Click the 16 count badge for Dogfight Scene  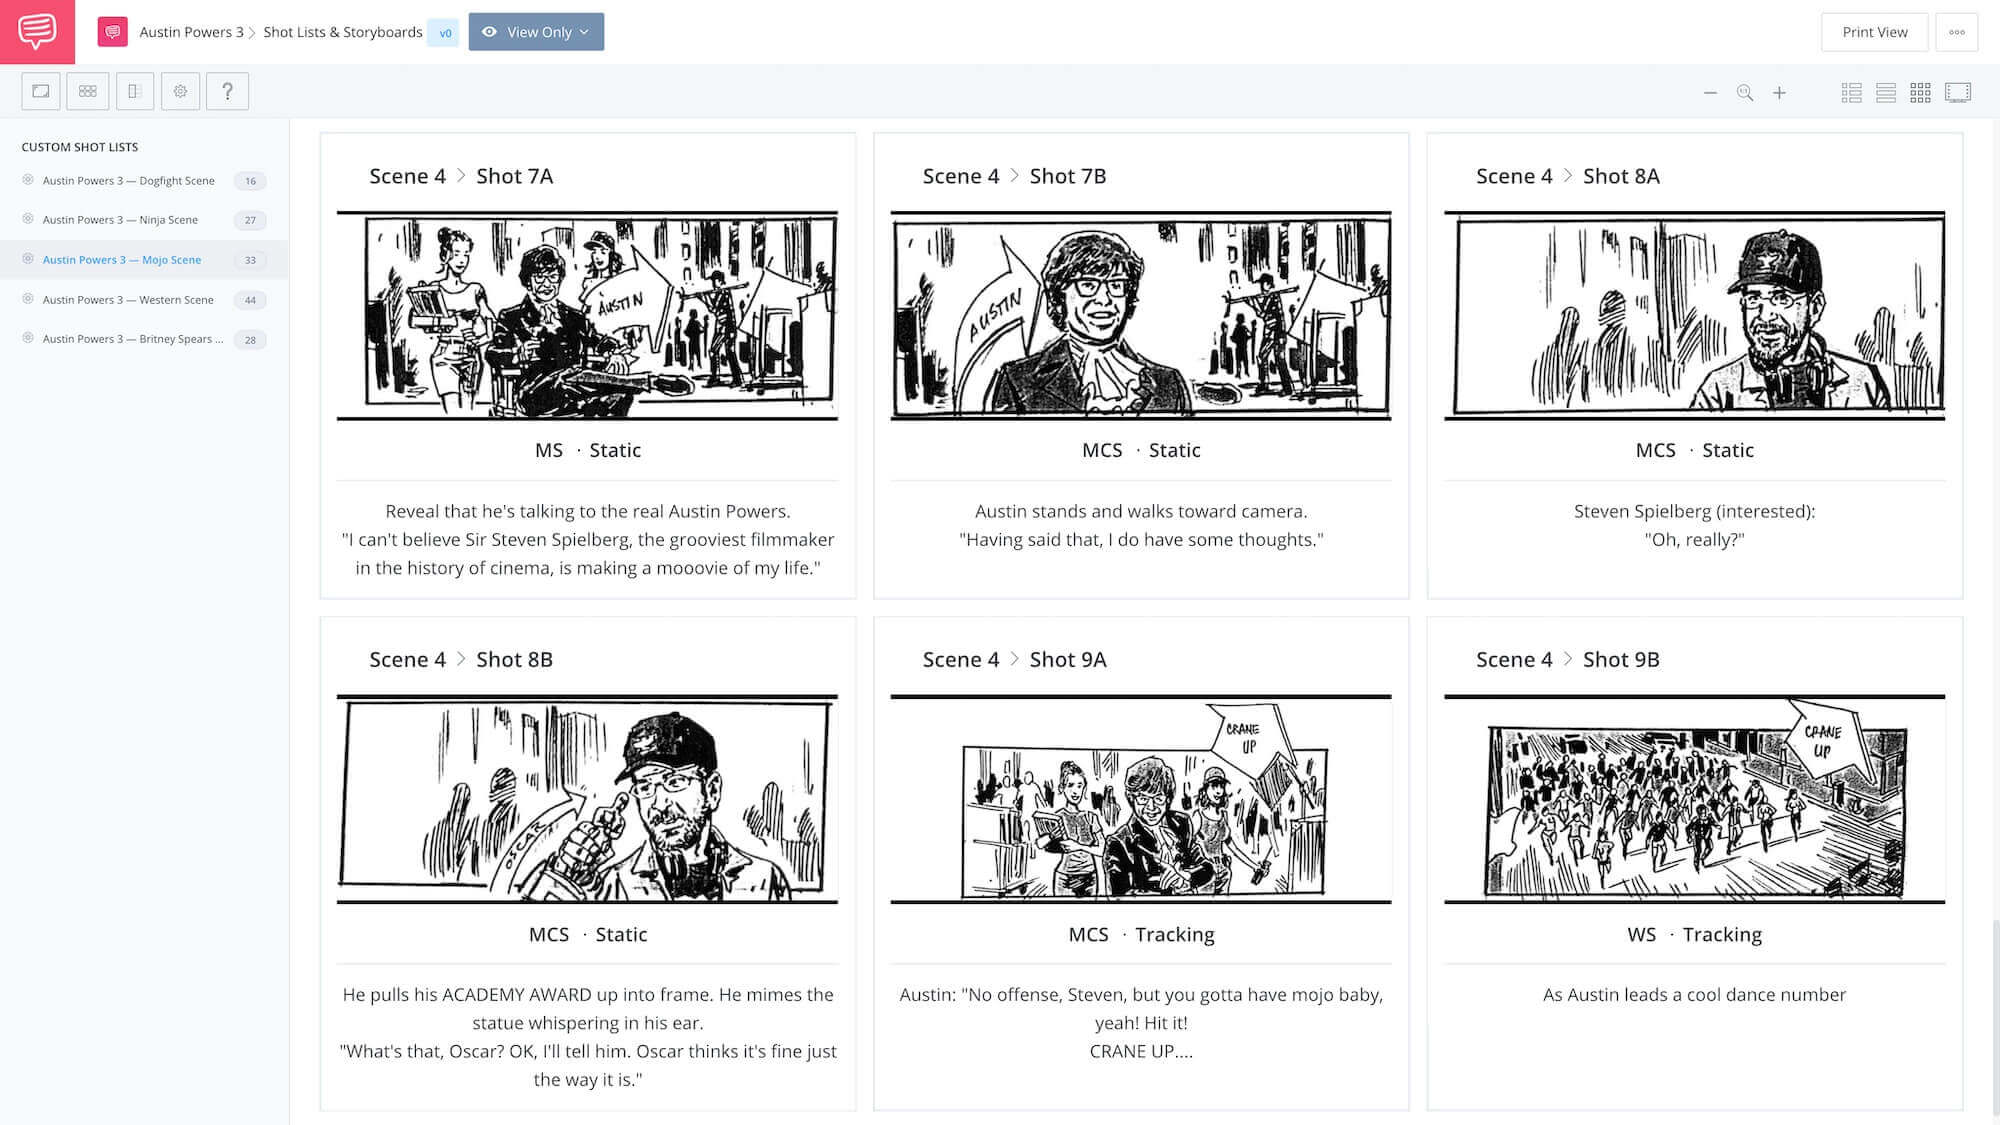[x=250, y=181]
